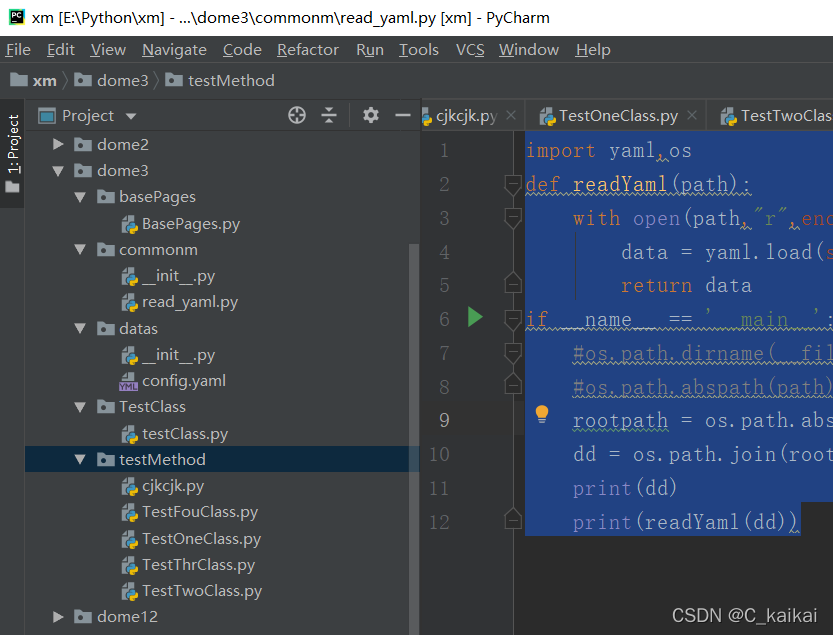This screenshot has width=833, height=635.
Task: Collapse the datas folder
Action: click(x=80, y=328)
